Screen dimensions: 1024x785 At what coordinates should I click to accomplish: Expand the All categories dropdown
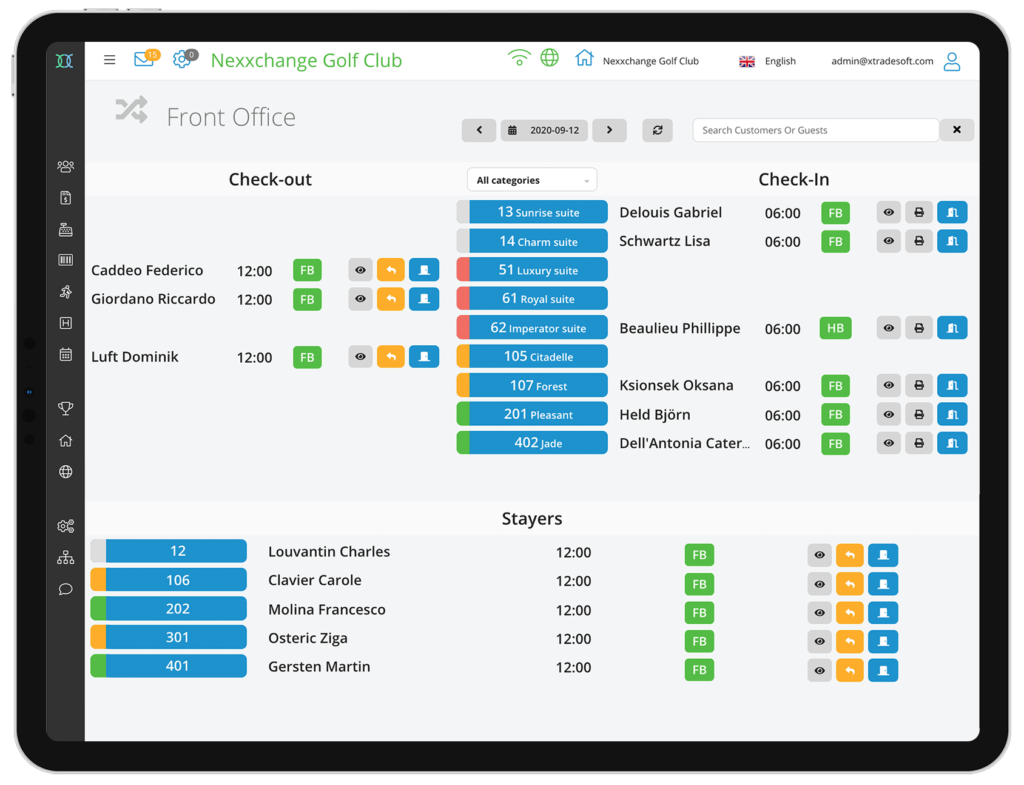pyautogui.click(x=532, y=180)
